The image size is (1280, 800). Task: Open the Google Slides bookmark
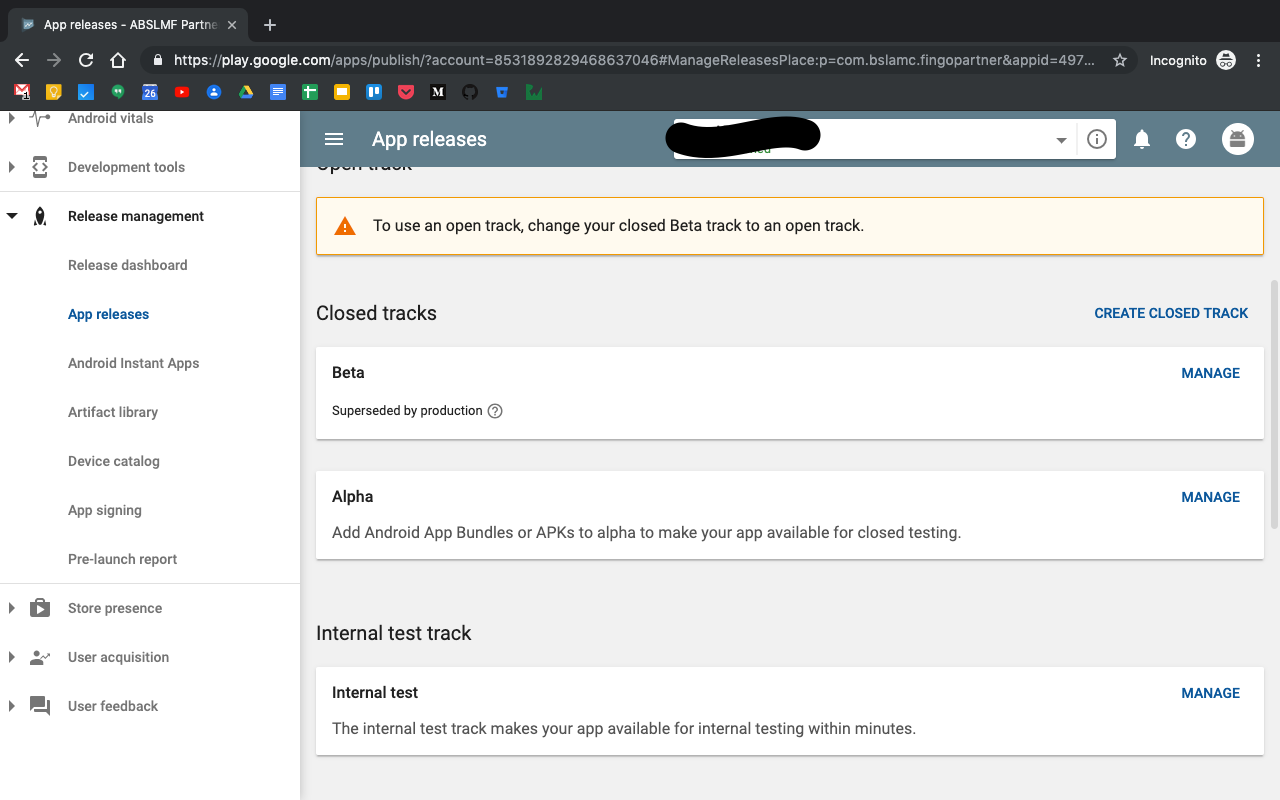[x=342, y=92]
